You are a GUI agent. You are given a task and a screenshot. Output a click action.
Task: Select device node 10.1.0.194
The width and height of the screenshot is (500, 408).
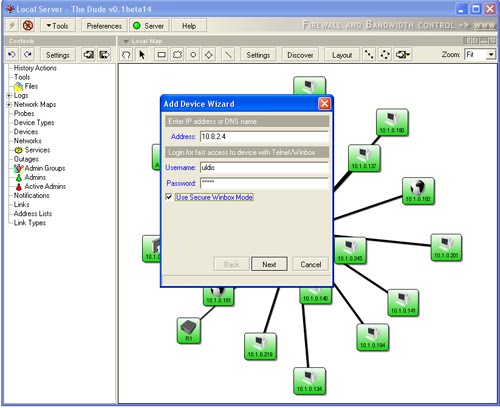pyautogui.click(x=372, y=337)
